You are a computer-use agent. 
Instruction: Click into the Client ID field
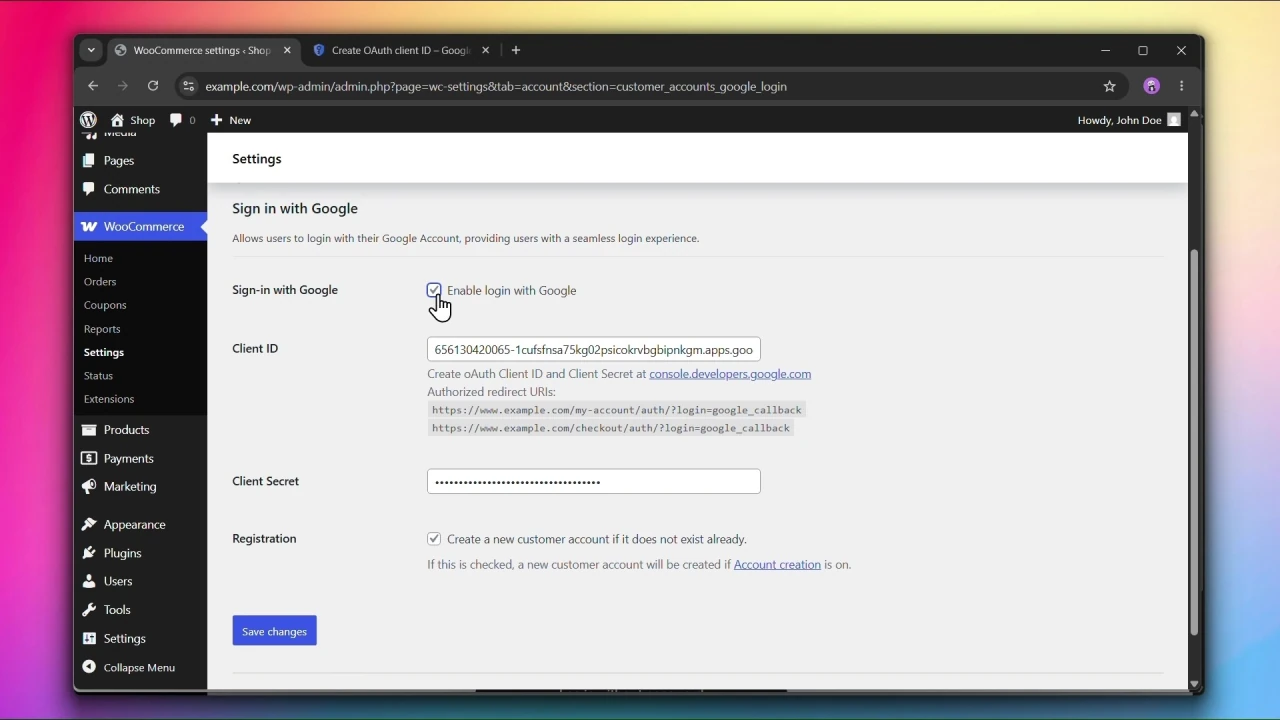point(594,350)
